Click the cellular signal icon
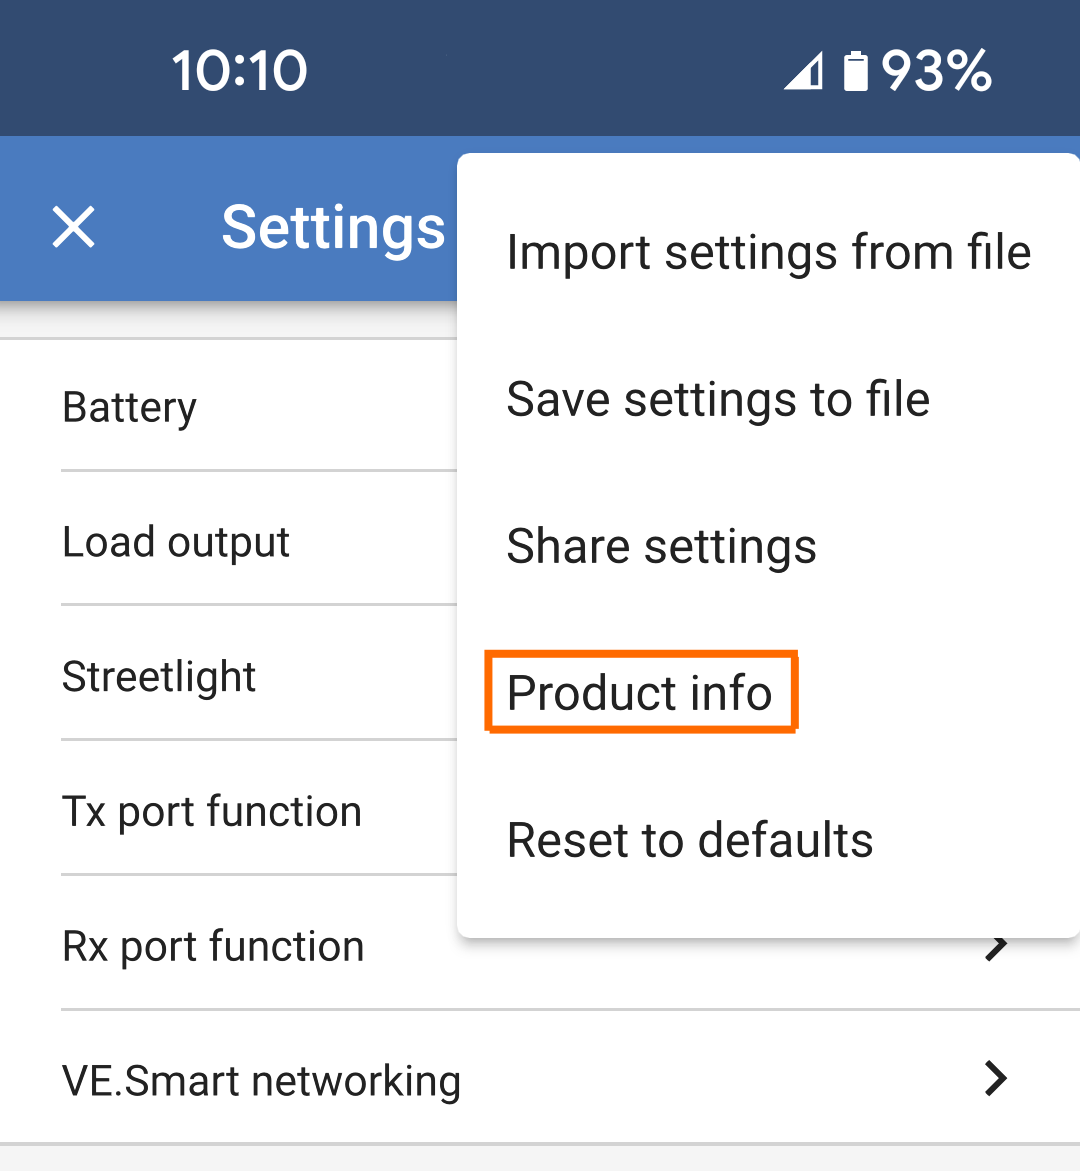This screenshot has width=1080, height=1171. [x=806, y=68]
